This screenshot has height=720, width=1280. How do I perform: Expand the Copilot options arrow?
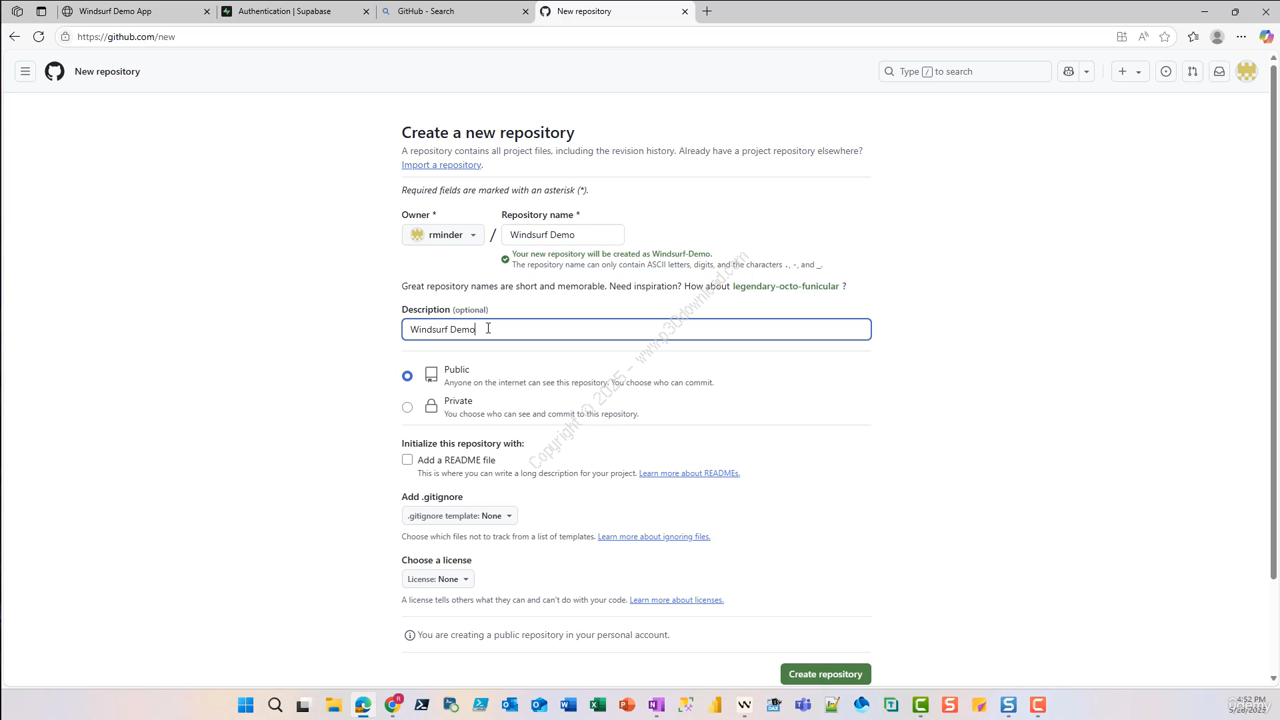[1086, 71]
